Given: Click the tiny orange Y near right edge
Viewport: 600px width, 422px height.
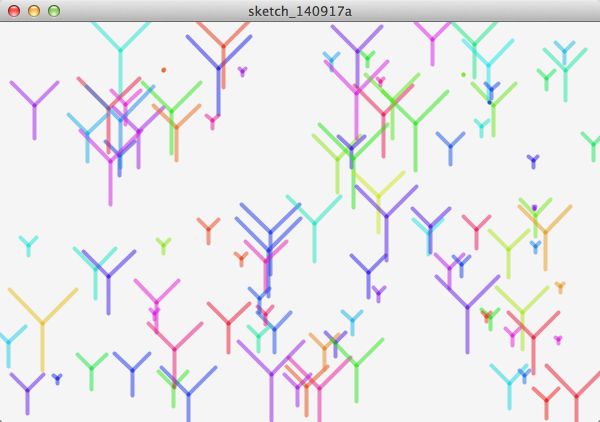Looking at the screenshot, I should tap(560, 288).
